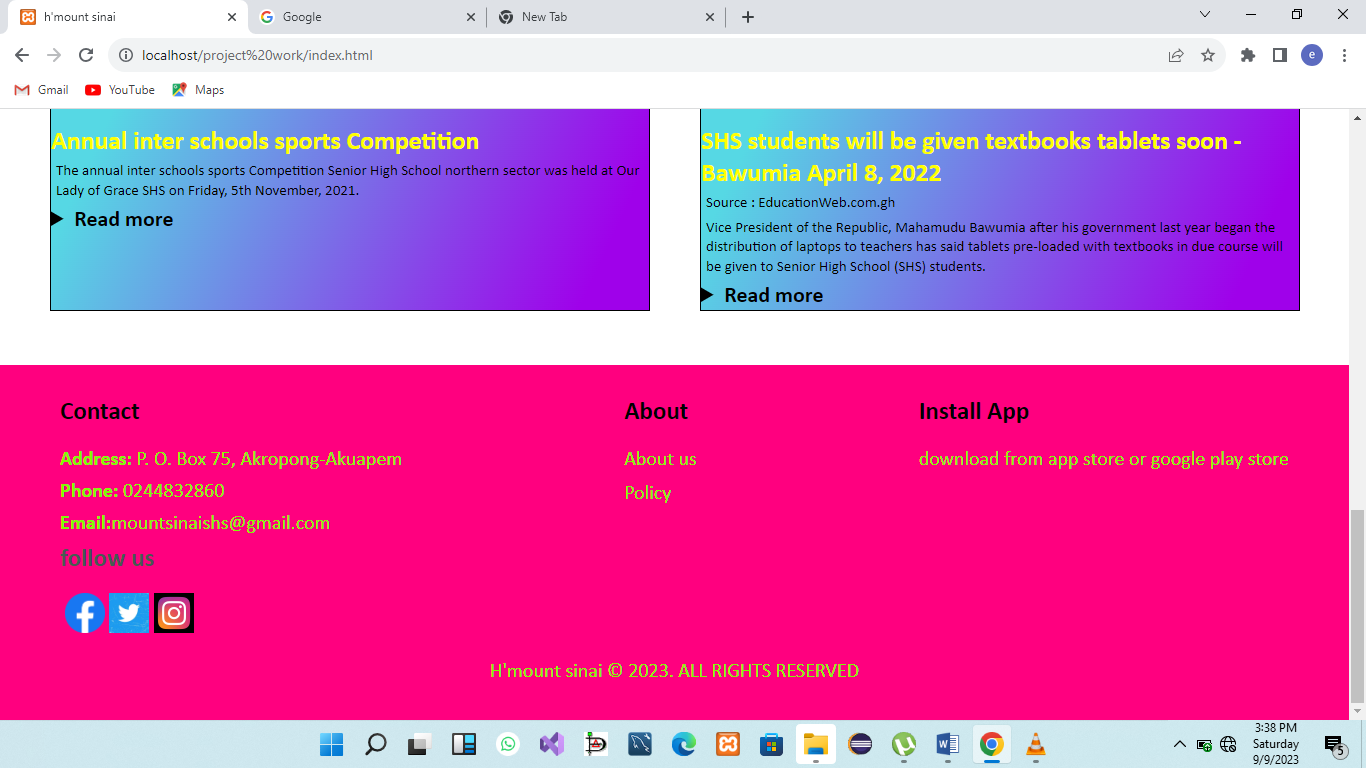1366x768 pixels.
Task: Open the tab search dropdown chevron
Action: tap(1205, 15)
